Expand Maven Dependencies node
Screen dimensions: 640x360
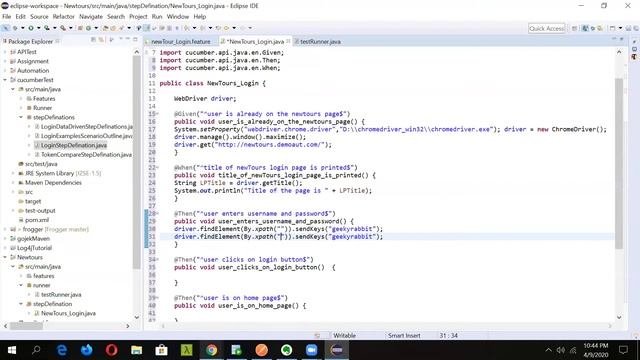[13, 183]
